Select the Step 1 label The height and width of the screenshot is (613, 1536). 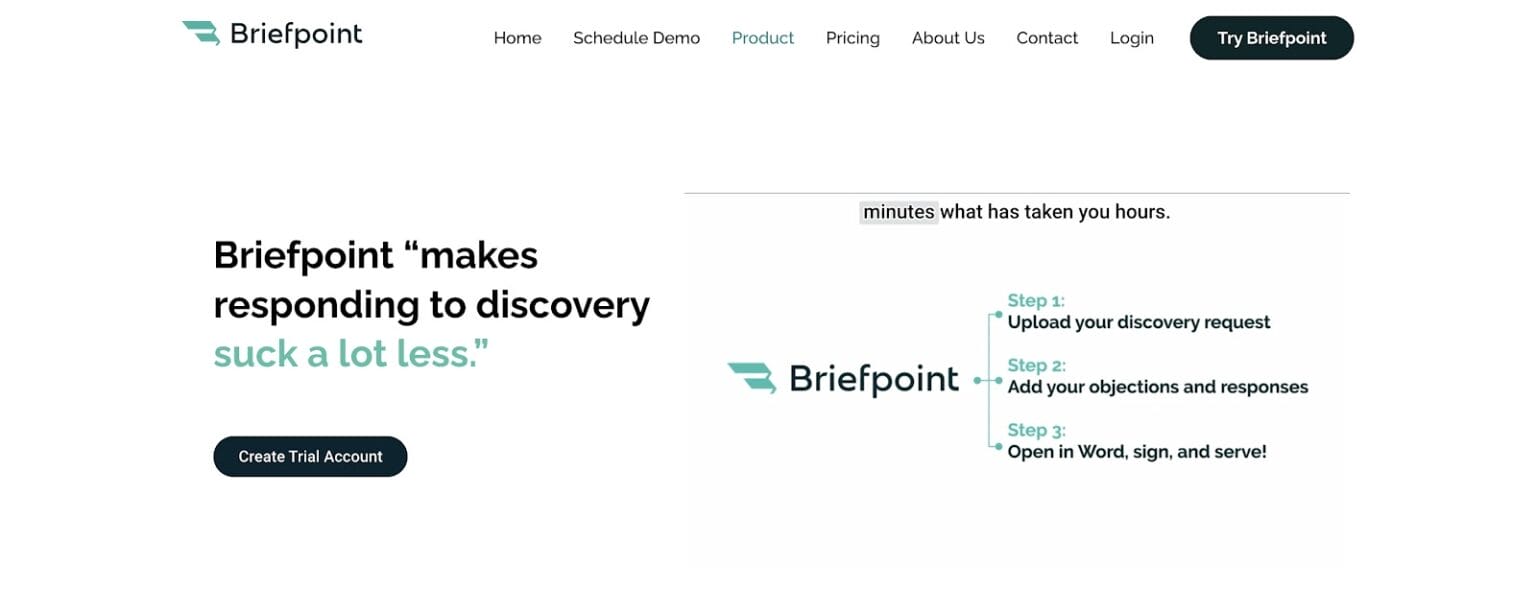pos(1037,300)
